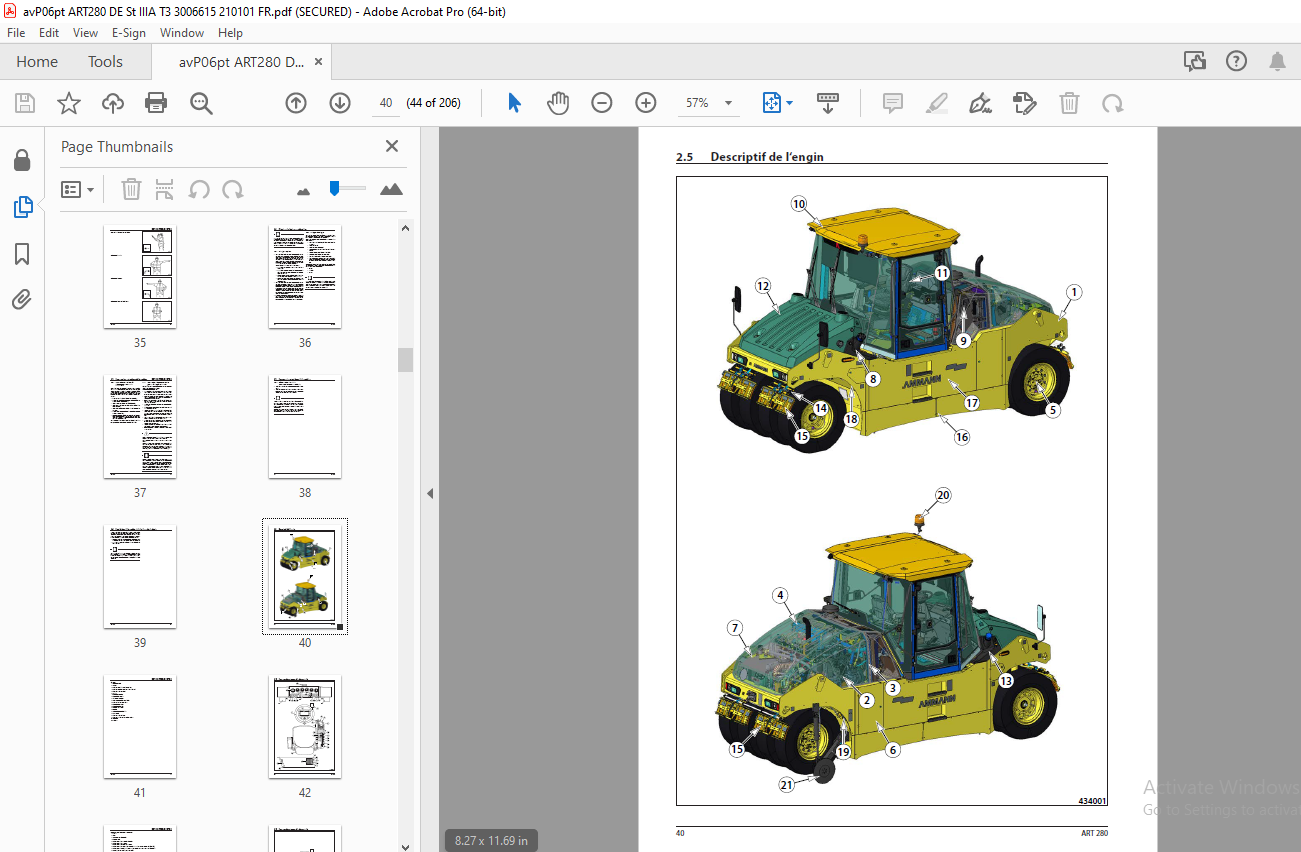The height and width of the screenshot is (852, 1301).
Task: Activate the selection arrow tool
Action: point(514,103)
